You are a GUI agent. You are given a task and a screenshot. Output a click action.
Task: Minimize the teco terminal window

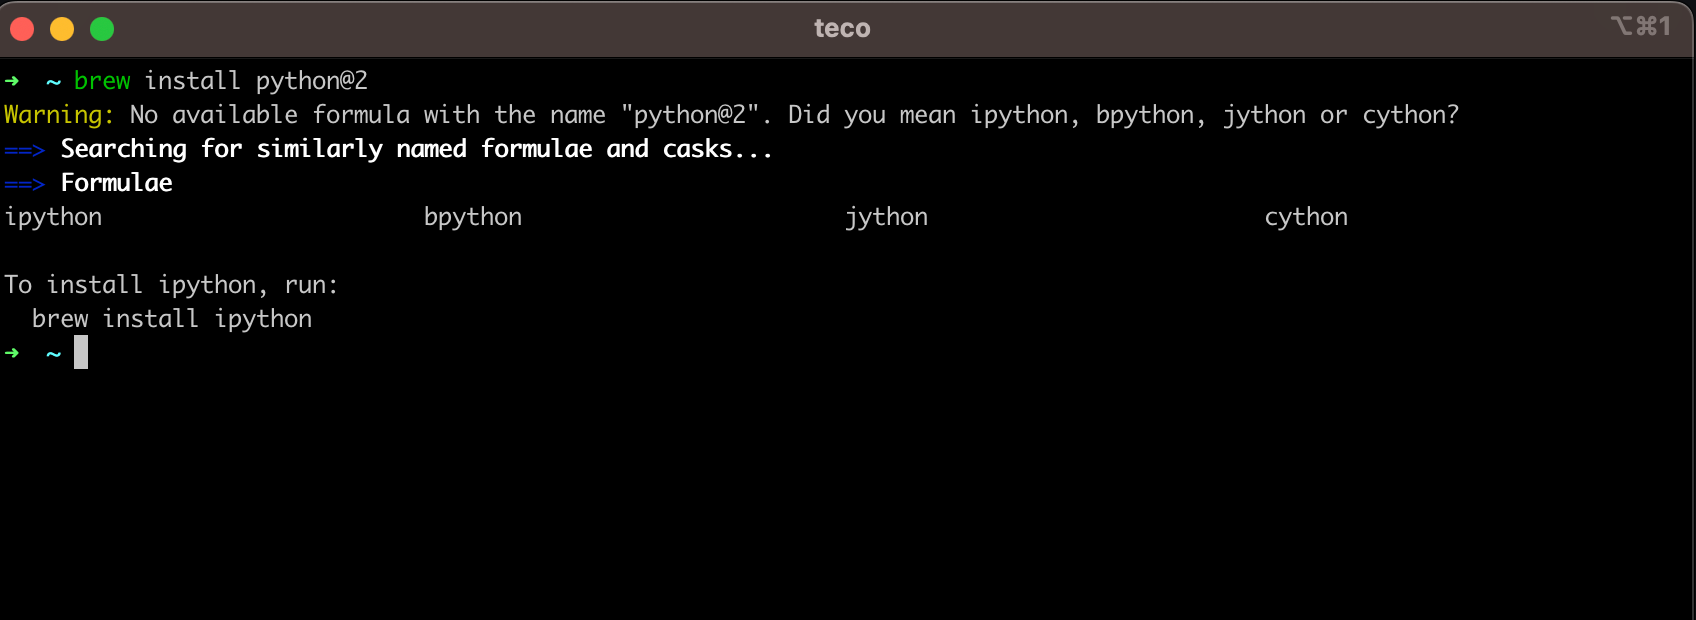tap(62, 29)
